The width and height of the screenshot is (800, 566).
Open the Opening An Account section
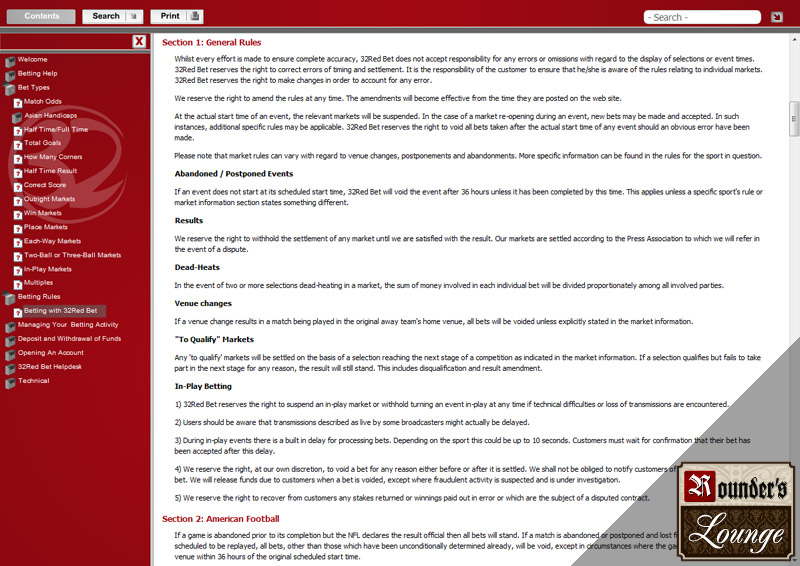point(51,353)
